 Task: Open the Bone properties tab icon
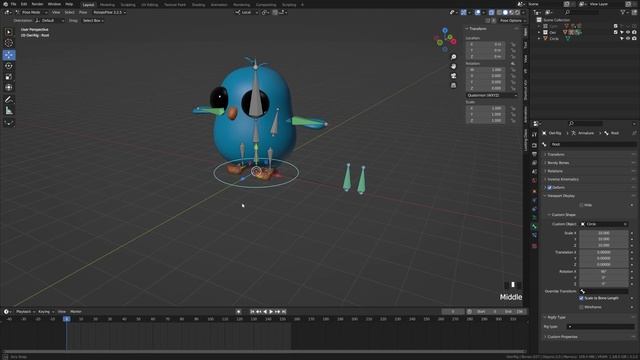(x=534, y=226)
